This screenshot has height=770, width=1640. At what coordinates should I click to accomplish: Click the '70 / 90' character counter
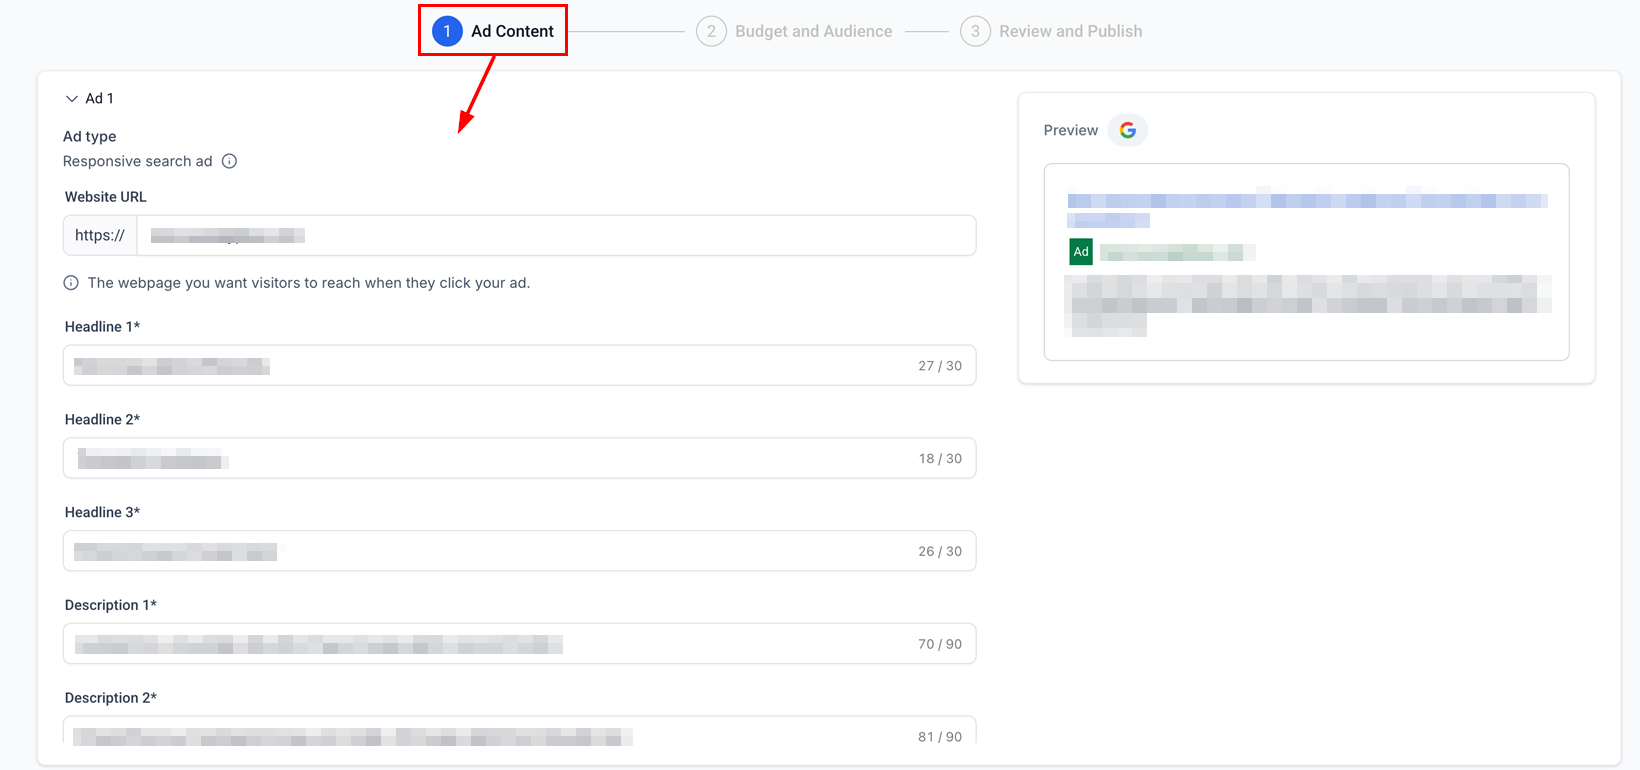(940, 644)
